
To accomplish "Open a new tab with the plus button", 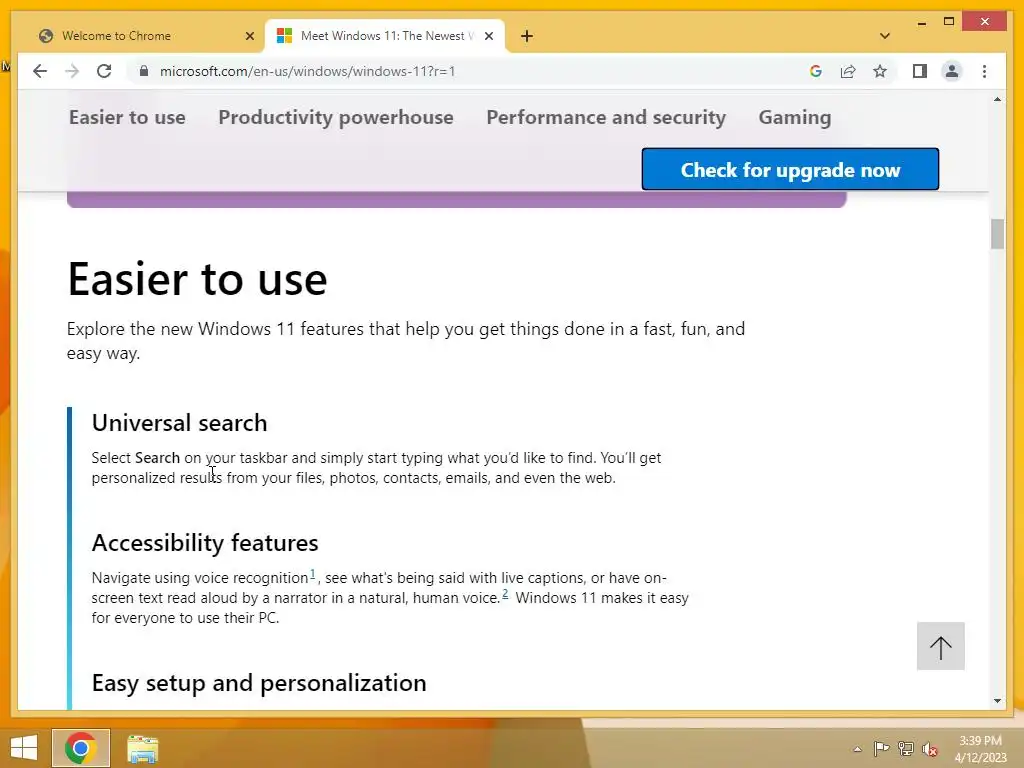I will tap(527, 36).
